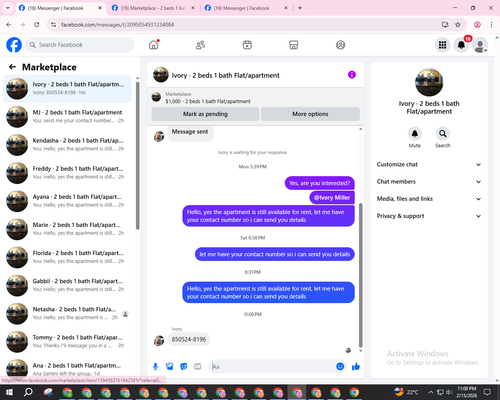Open the notifications bell with 16 badge
This screenshot has width=500, height=400.
(x=461, y=45)
